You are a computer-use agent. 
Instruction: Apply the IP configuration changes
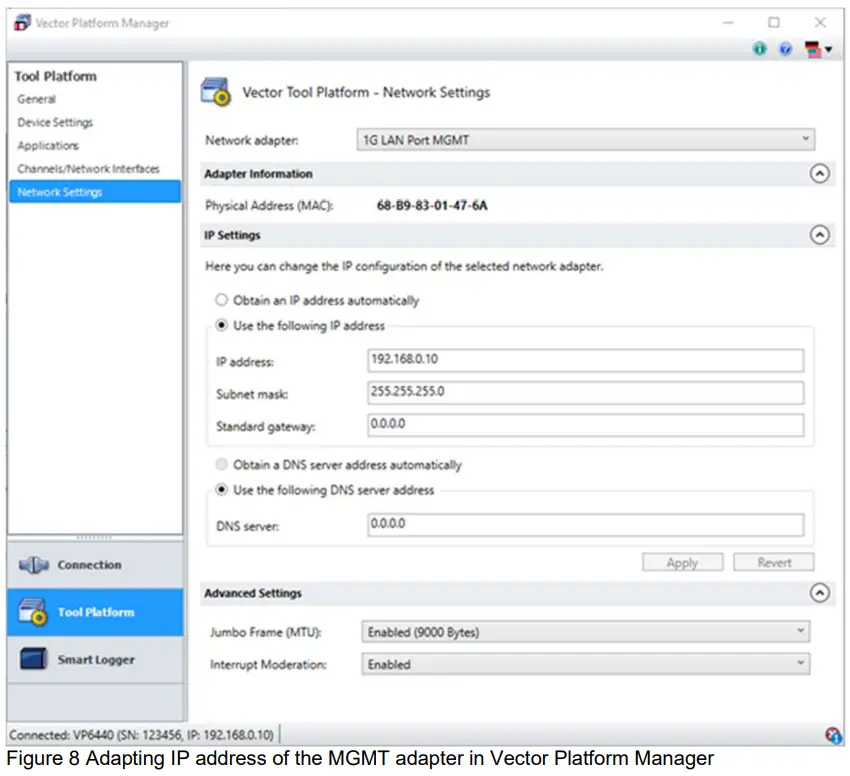click(x=682, y=562)
